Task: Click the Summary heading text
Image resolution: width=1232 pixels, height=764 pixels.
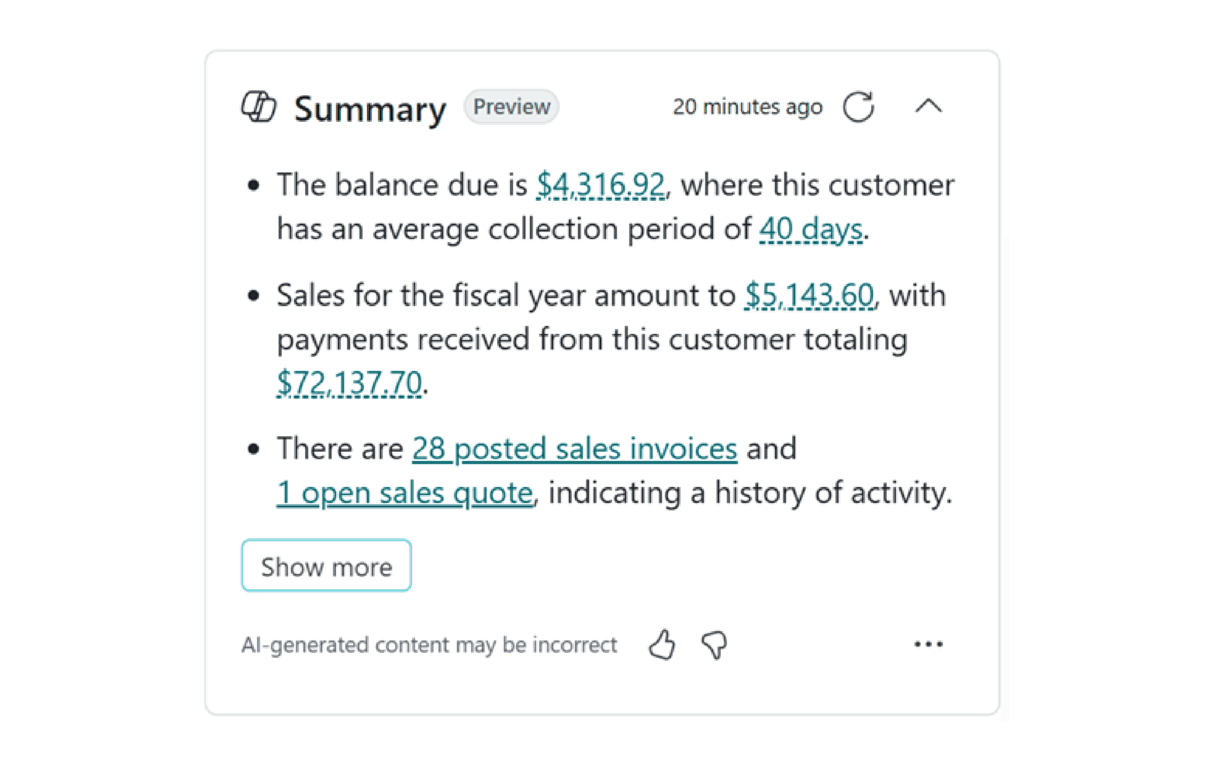Action: click(x=370, y=109)
